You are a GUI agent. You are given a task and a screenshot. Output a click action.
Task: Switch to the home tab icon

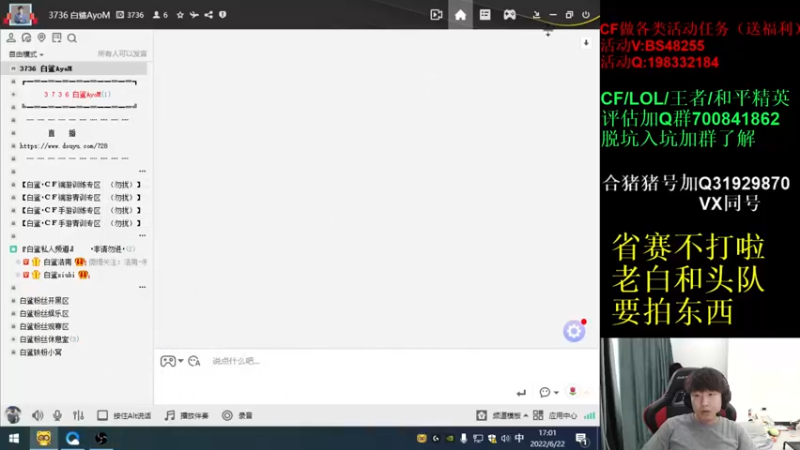point(460,15)
